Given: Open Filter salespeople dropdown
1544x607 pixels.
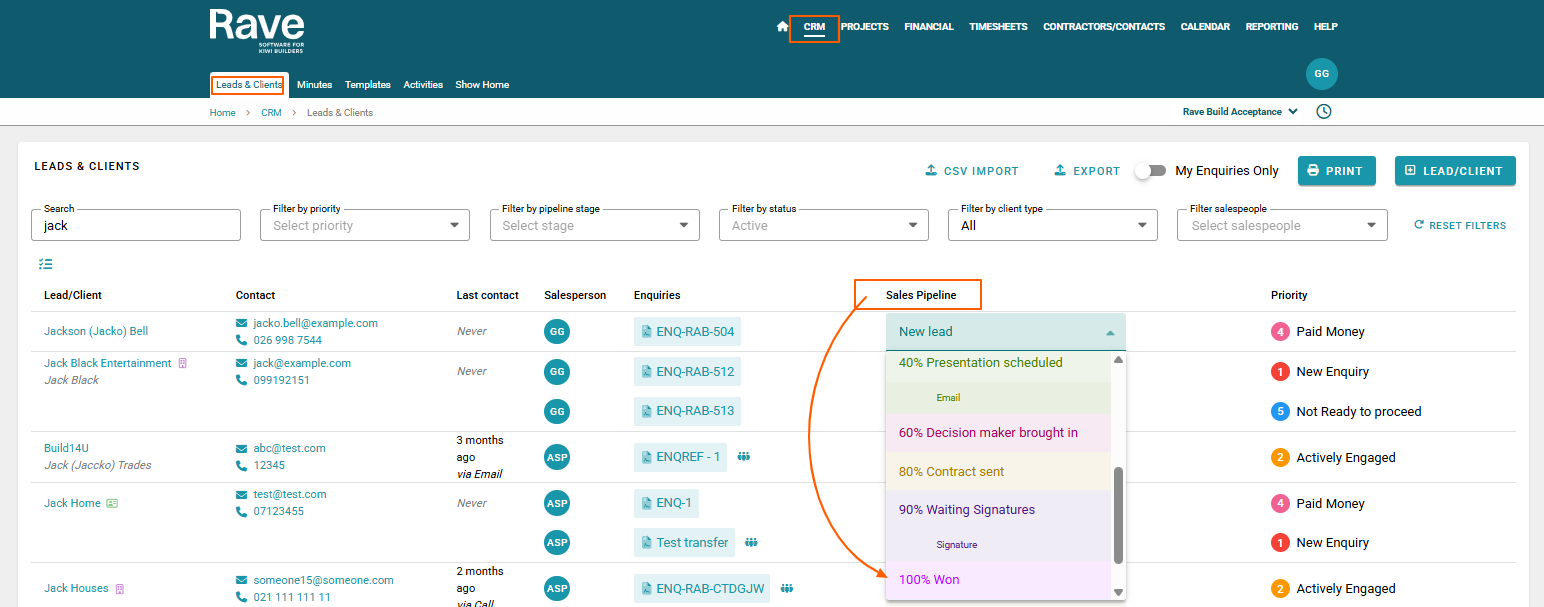Looking at the screenshot, I should pyautogui.click(x=1282, y=225).
